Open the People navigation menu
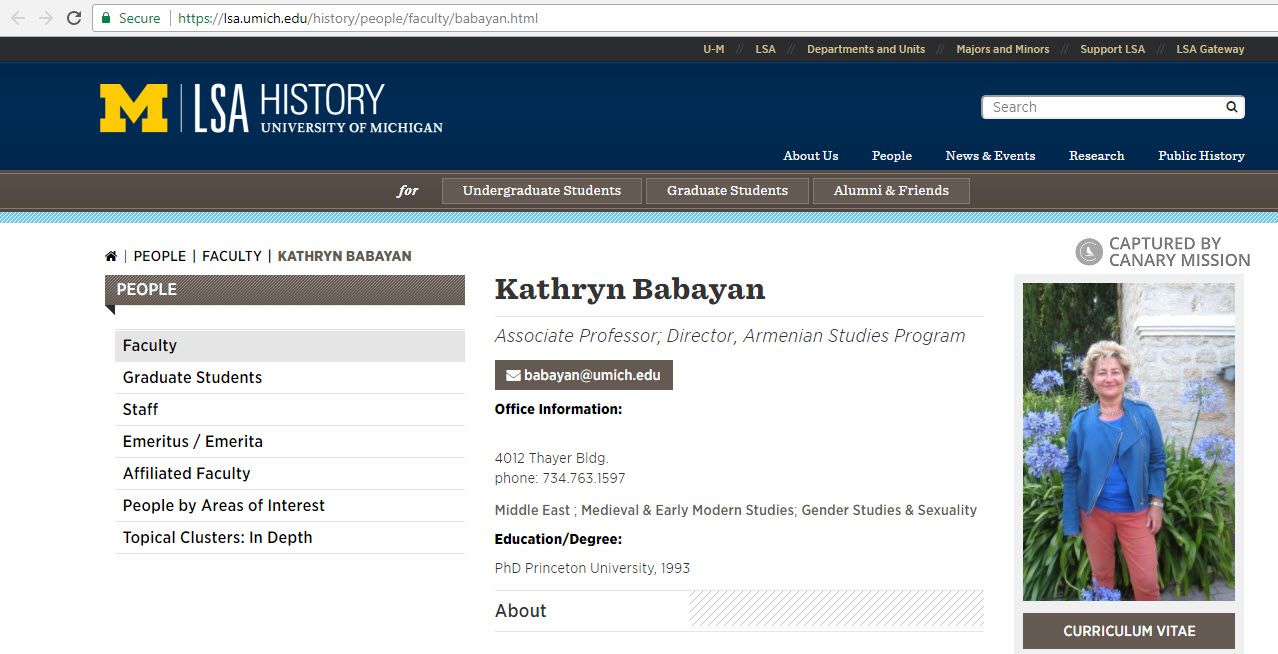 (891, 156)
